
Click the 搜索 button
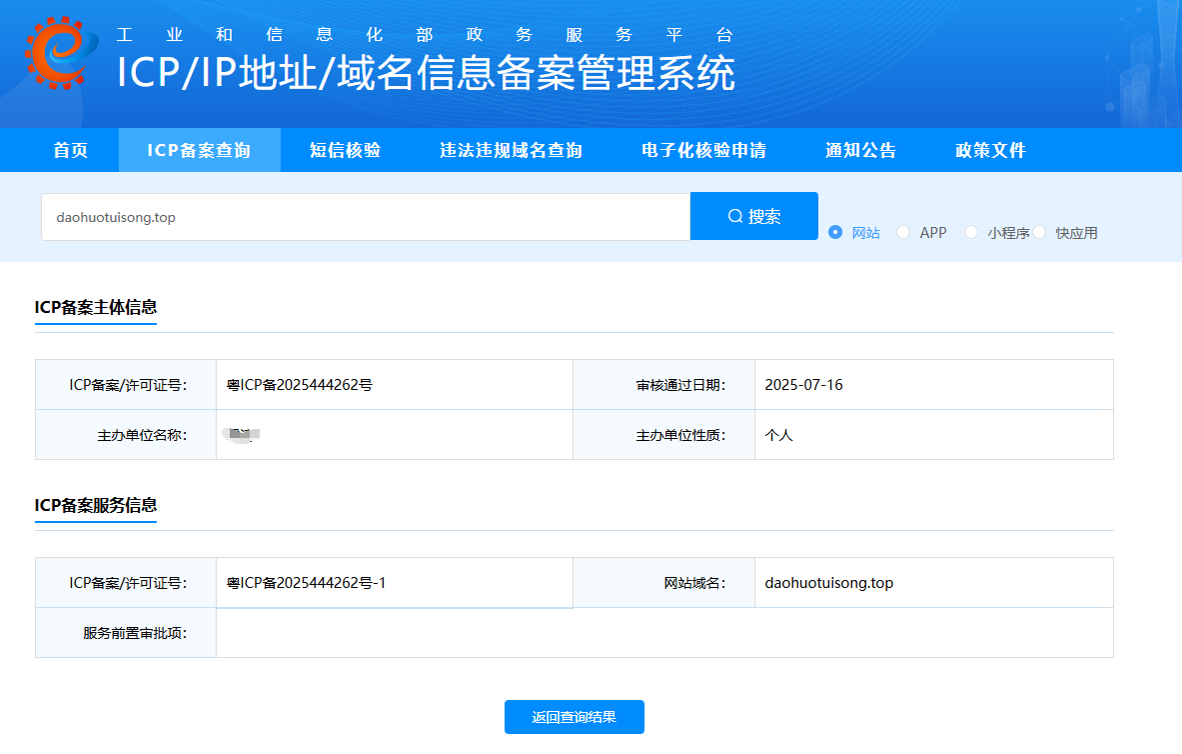[754, 216]
